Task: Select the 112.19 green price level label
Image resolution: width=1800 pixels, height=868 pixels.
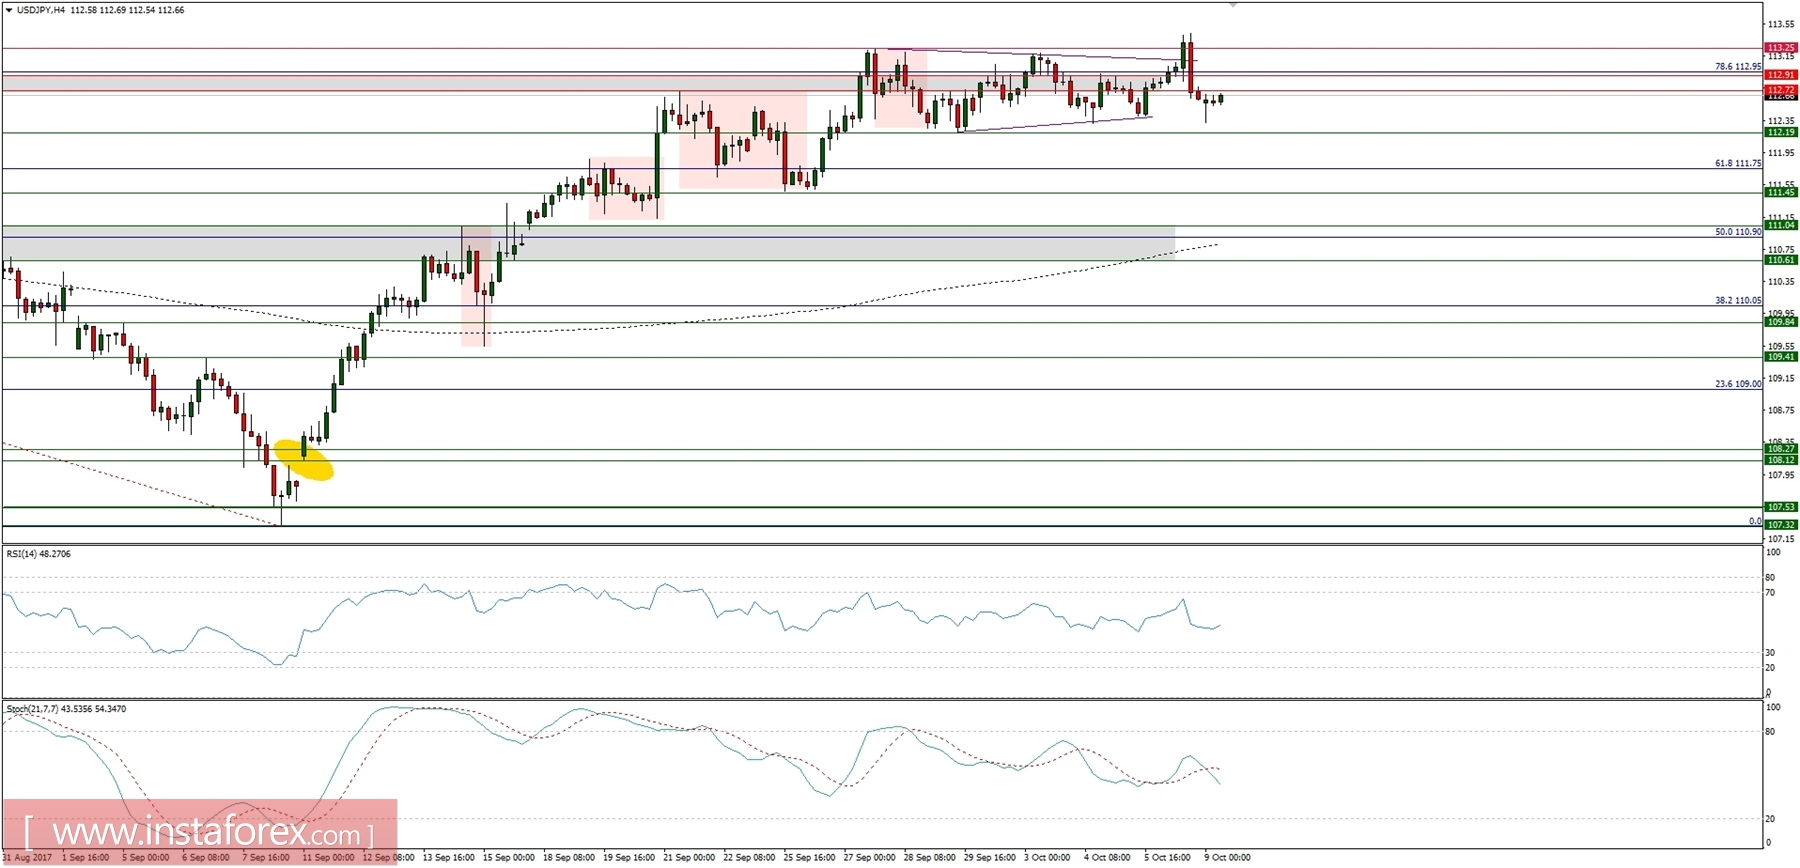Action: click(x=1781, y=132)
